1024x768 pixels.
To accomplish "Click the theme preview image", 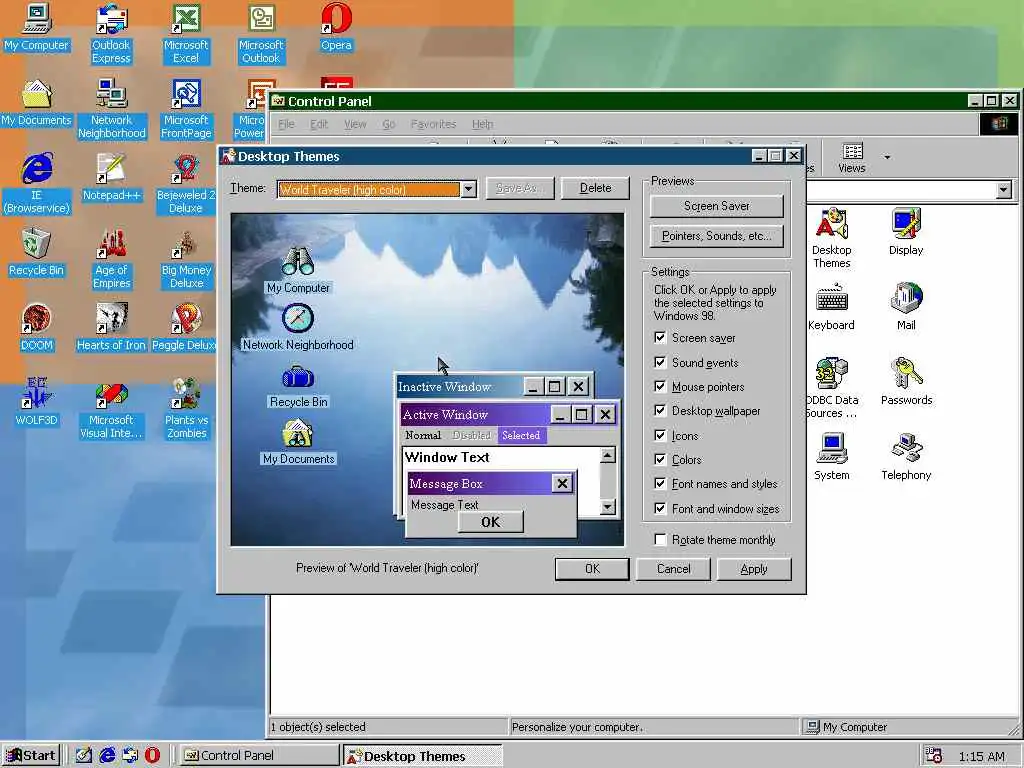I will coord(428,379).
